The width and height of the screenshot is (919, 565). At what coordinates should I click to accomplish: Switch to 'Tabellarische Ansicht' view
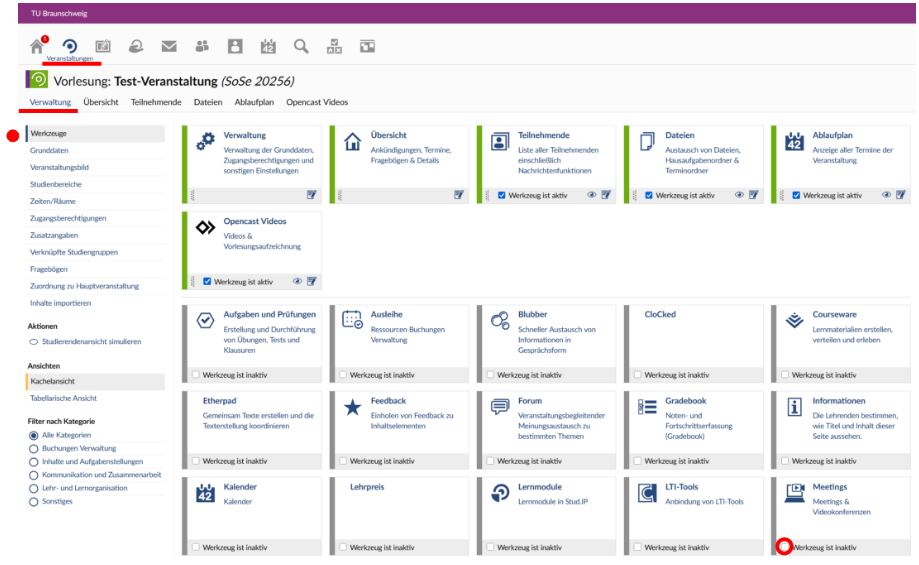pos(63,399)
